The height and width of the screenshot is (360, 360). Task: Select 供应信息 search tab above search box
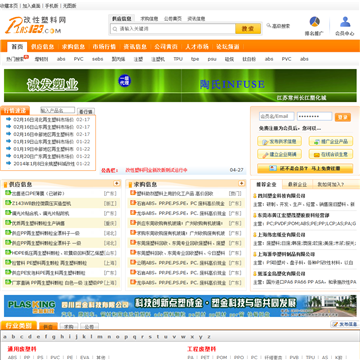(x=121, y=19)
